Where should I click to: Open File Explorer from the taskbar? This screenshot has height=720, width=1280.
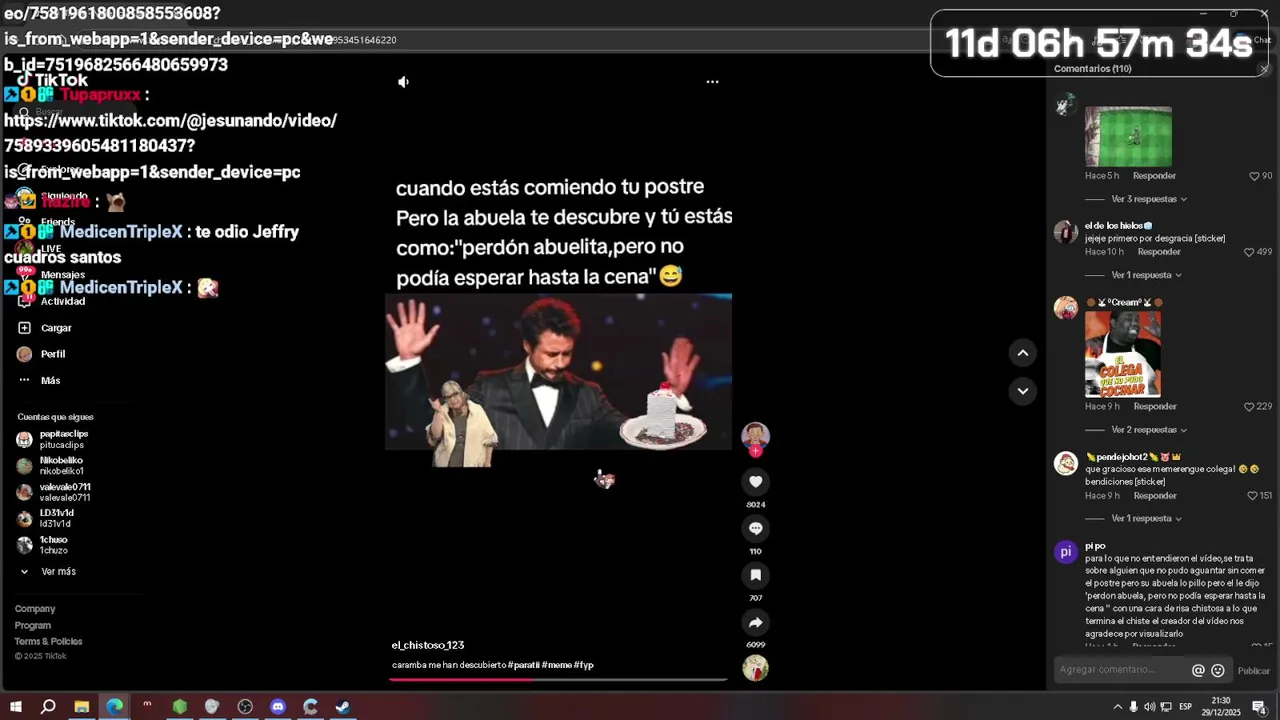82,707
